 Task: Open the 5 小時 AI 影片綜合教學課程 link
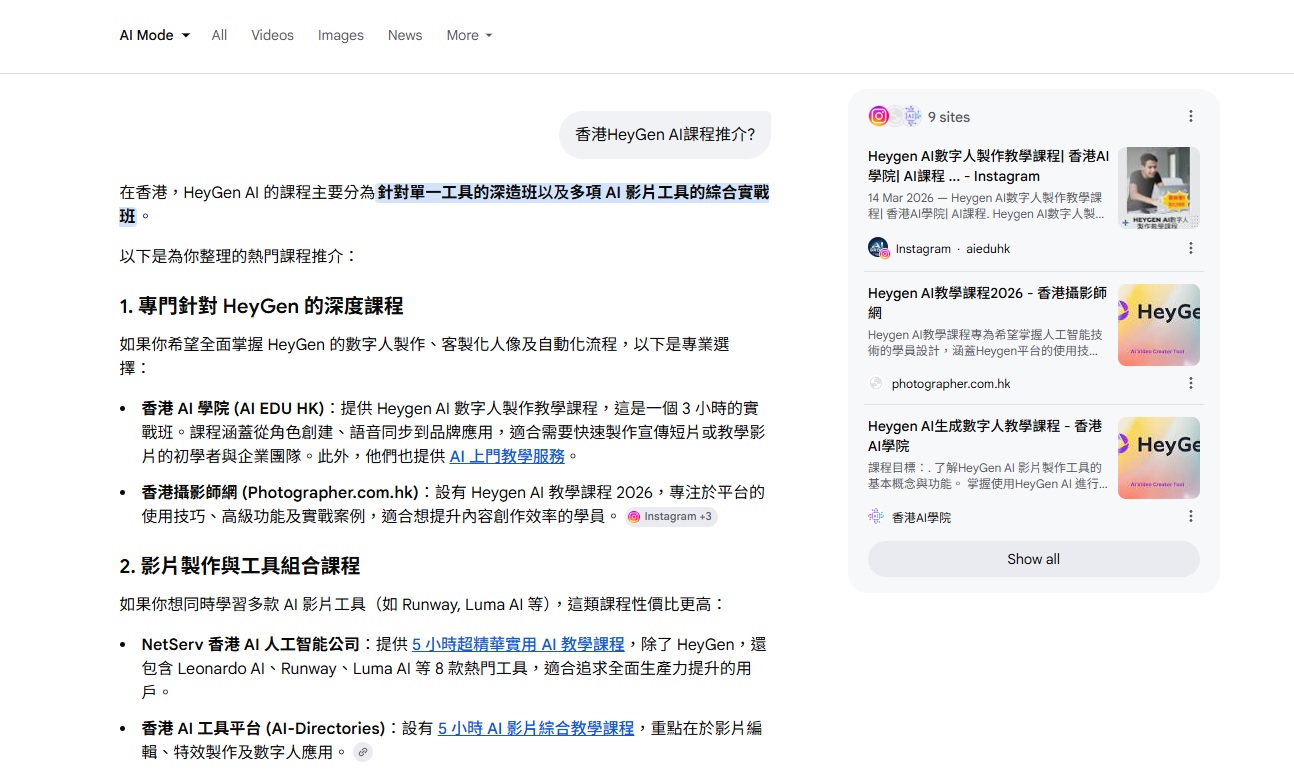(536, 728)
